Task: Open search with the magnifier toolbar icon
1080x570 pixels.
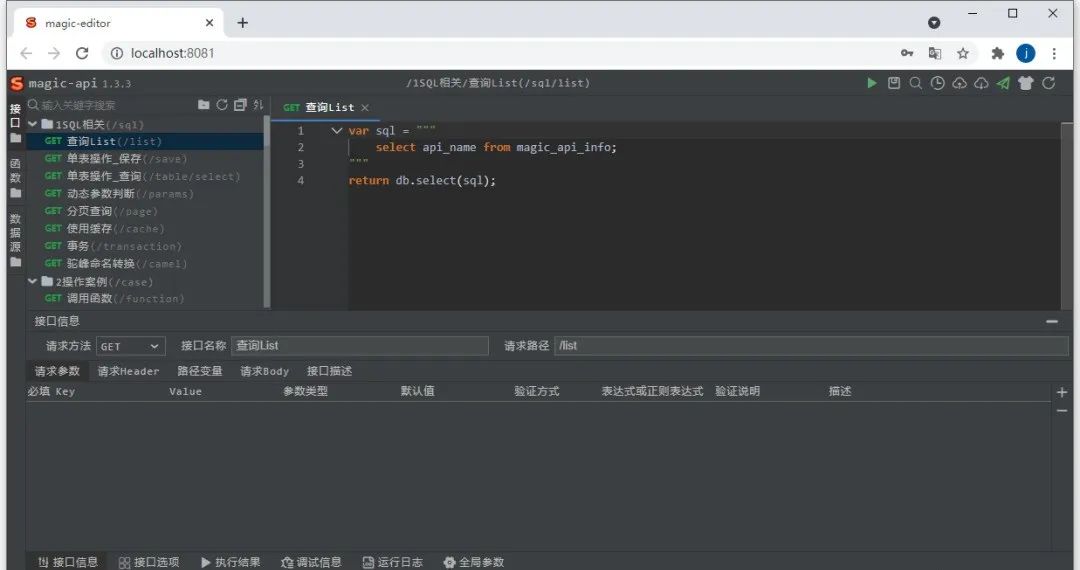Action: point(915,83)
